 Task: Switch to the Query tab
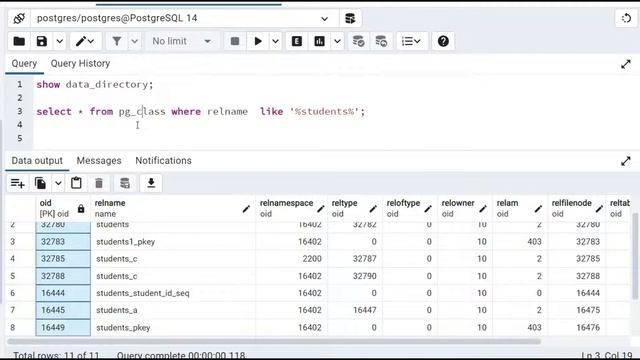[24, 64]
